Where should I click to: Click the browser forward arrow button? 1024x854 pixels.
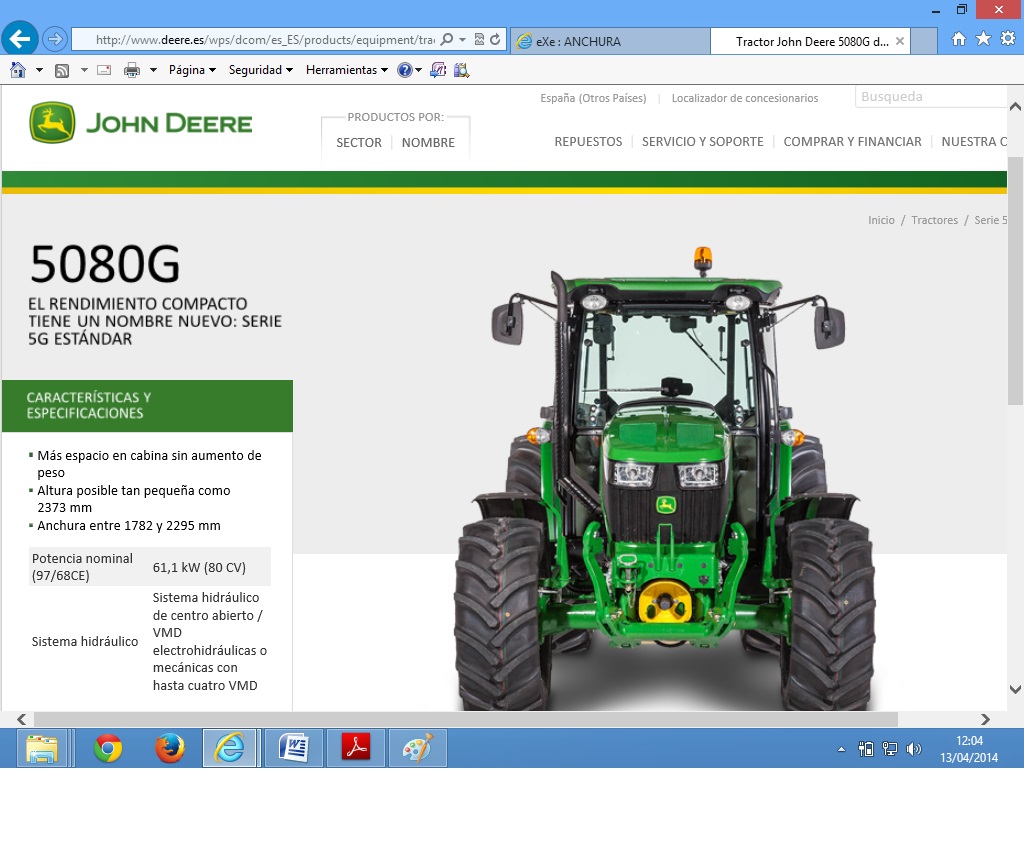[x=55, y=39]
